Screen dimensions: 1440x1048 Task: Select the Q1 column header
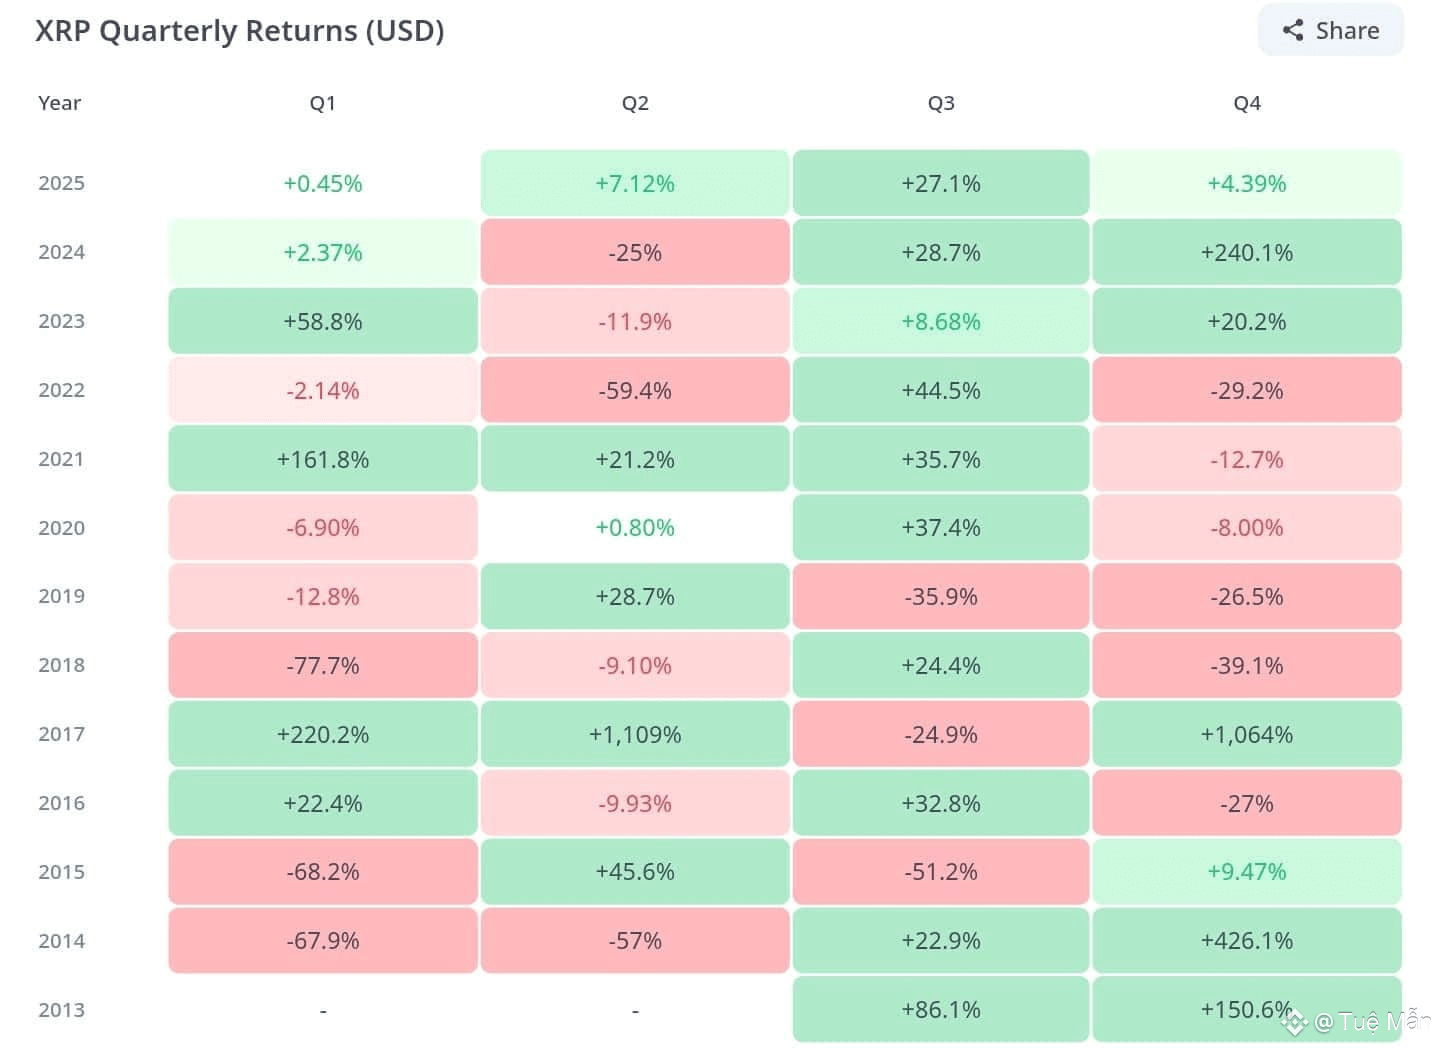(322, 103)
